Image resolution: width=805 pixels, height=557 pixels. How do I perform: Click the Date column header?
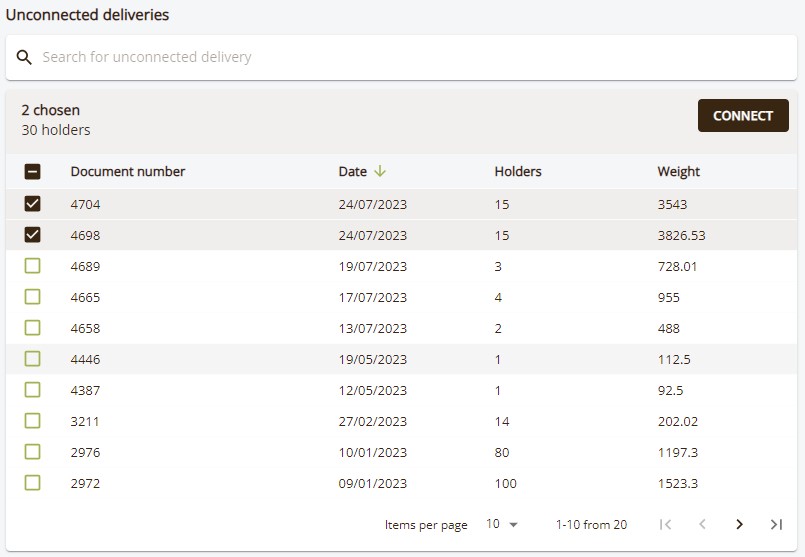coord(352,171)
